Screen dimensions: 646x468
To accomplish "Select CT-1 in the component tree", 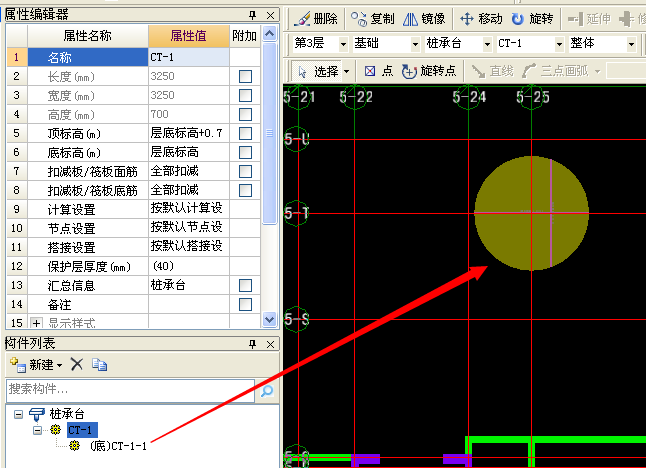I will (82, 430).
